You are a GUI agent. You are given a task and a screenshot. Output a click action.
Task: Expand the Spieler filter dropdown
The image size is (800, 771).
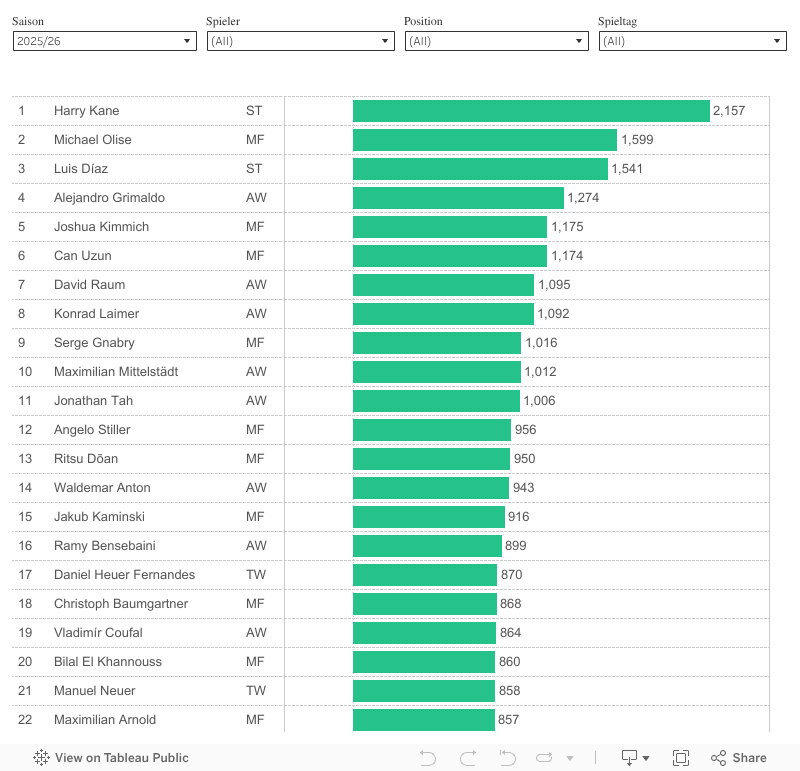click(x=300, y=41)
